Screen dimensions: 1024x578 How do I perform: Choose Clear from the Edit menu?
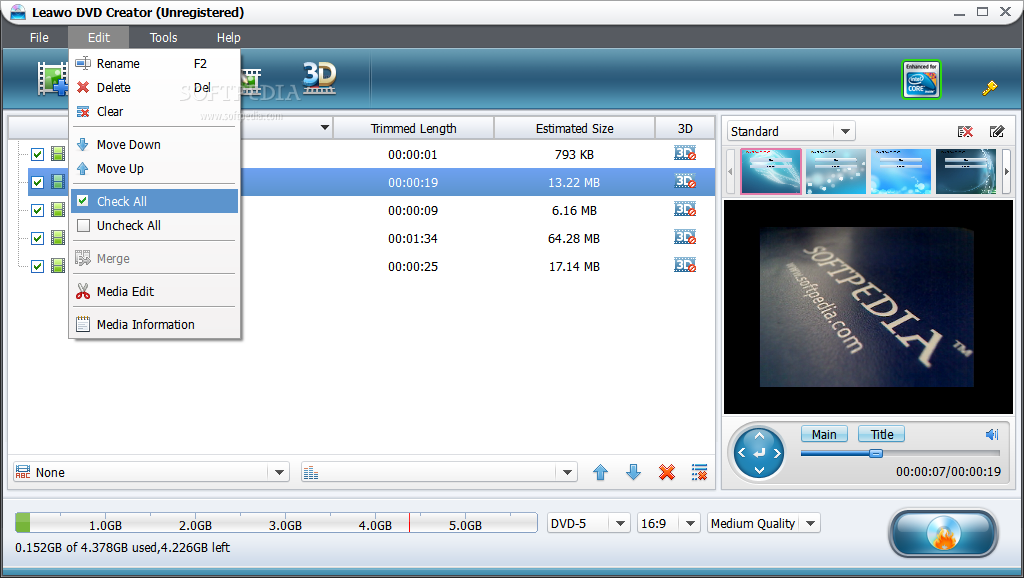[x=154, y=112]
